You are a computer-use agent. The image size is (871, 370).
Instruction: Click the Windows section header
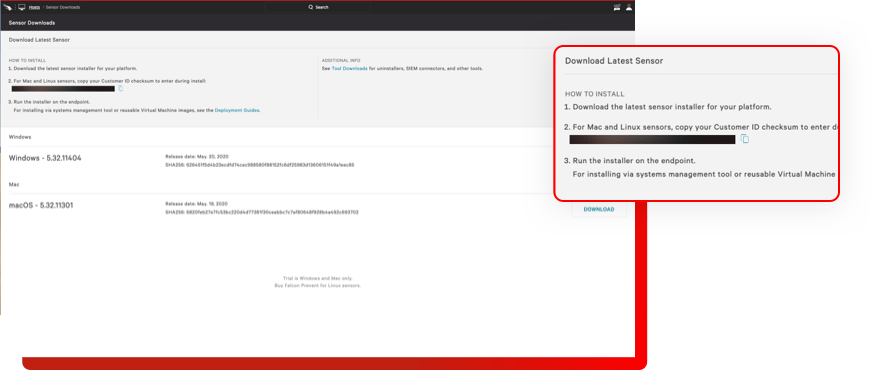[x=20, y=137]
